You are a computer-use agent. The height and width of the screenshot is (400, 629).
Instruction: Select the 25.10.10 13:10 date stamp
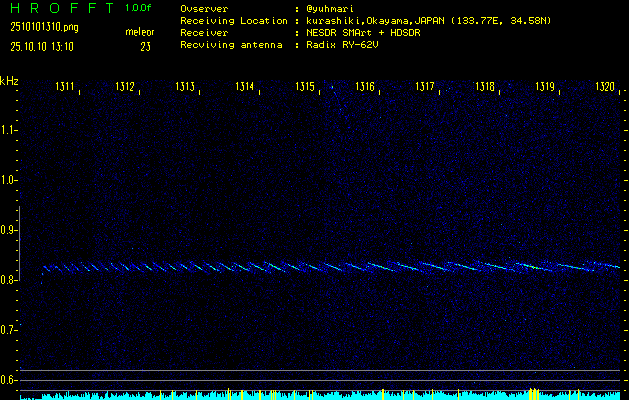coord(43,46)
